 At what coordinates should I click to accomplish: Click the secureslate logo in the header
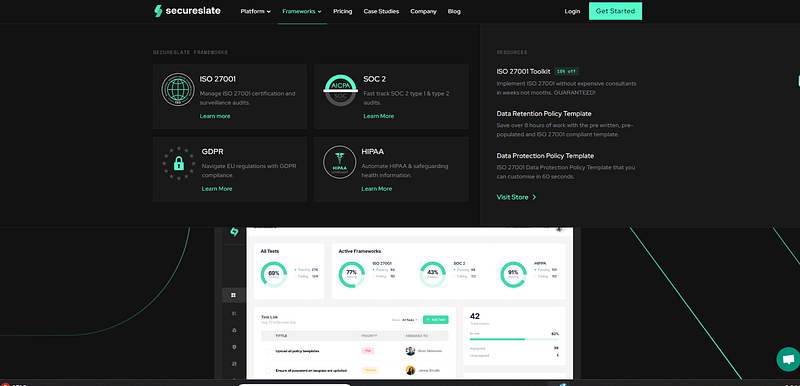187,11
